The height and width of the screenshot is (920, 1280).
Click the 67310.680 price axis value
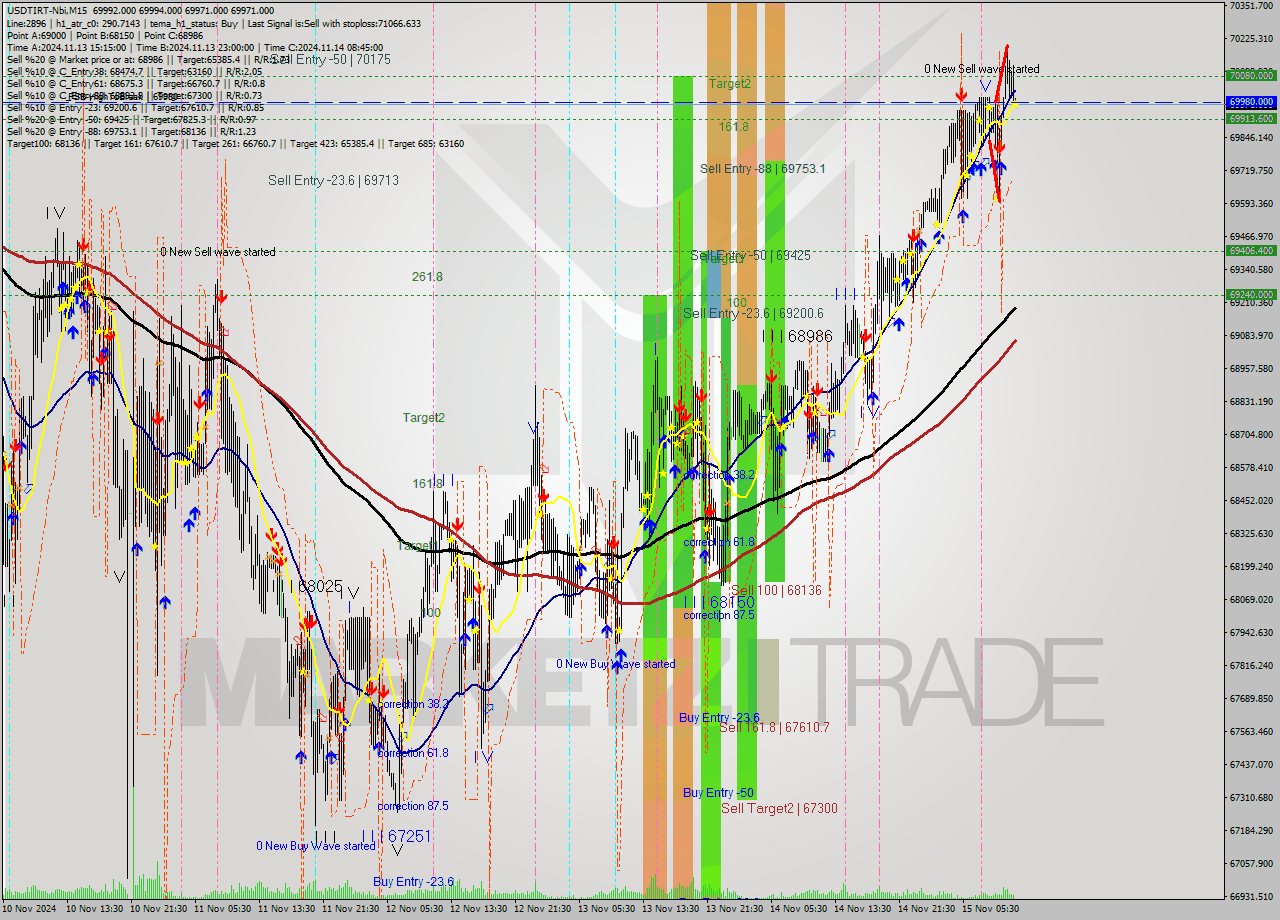(x=1251, y=797)
